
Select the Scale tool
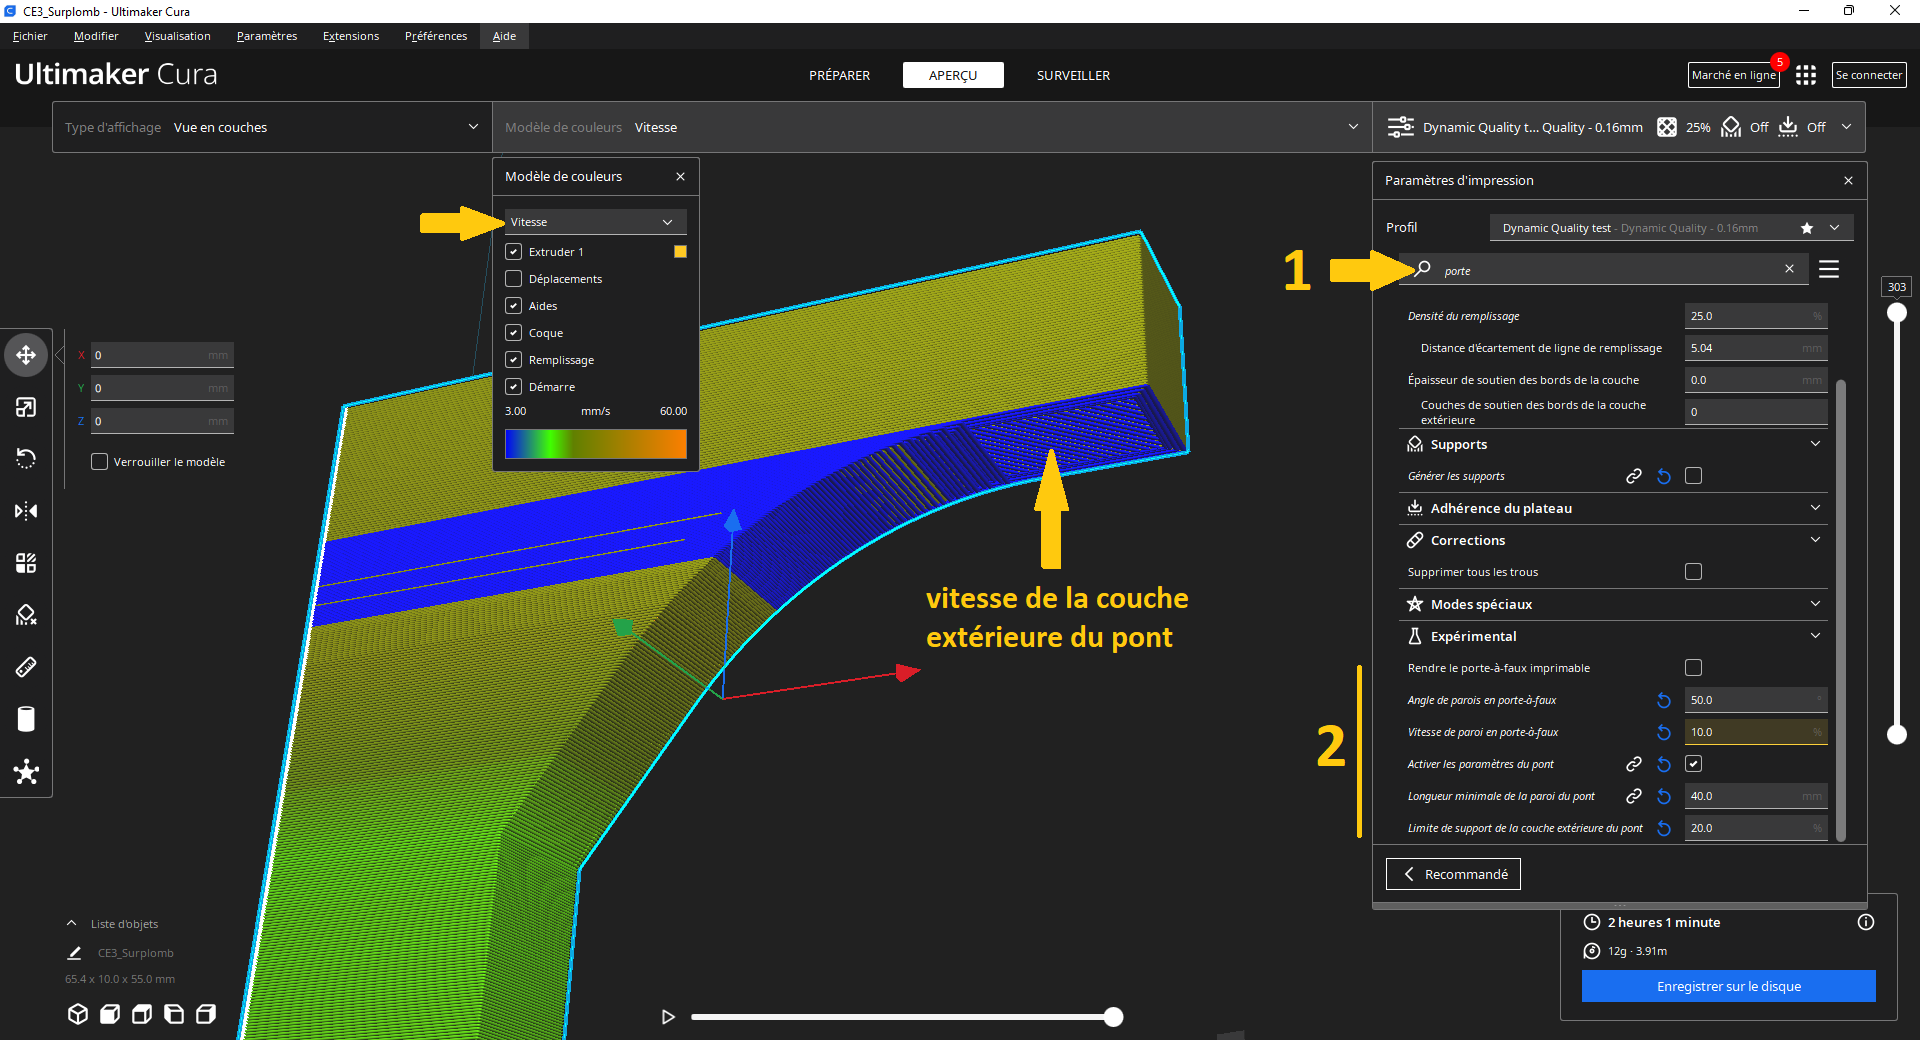[26, 407]
